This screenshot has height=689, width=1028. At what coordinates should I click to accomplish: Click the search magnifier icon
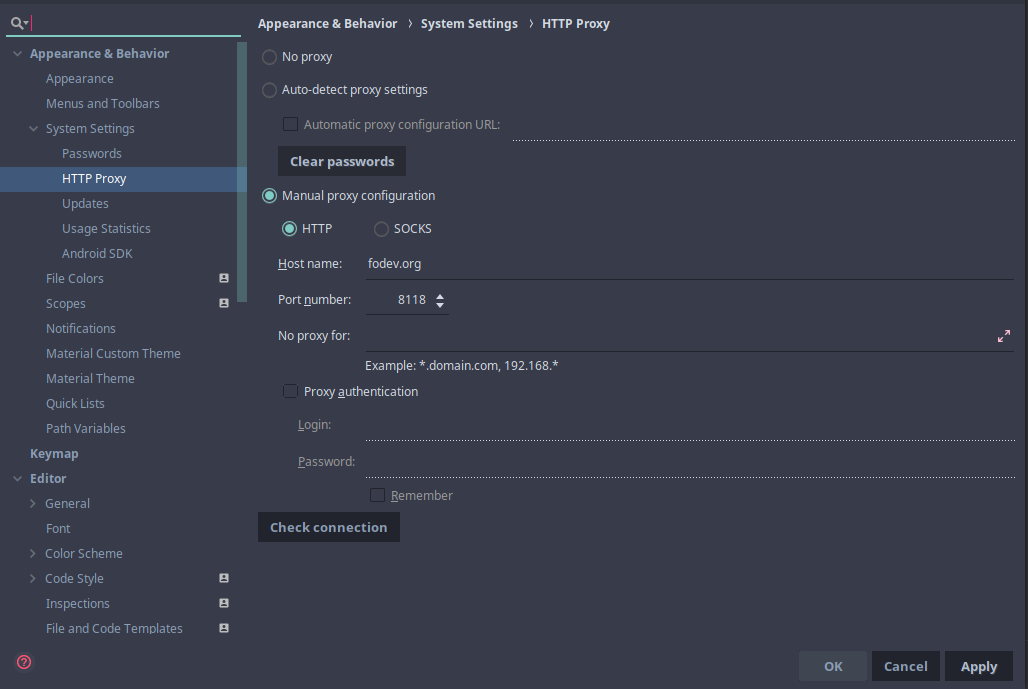pos(18,22)
